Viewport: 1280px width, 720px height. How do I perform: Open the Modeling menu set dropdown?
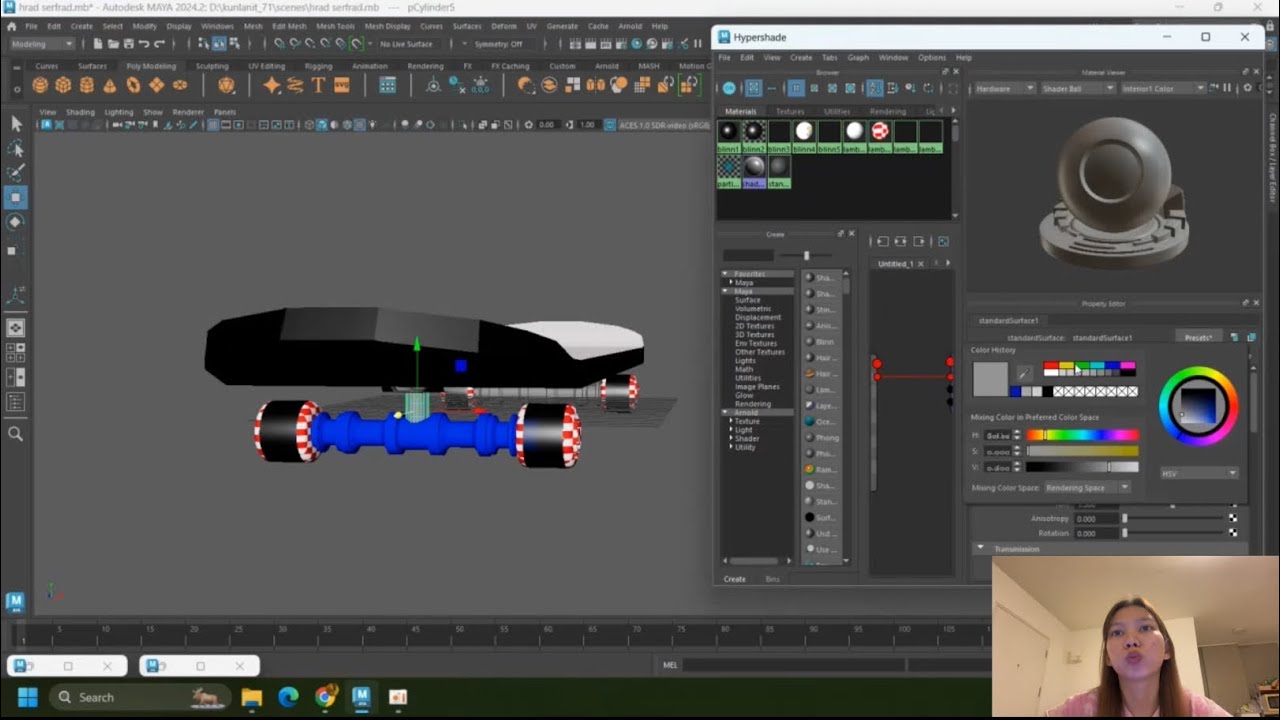(42, 44)
